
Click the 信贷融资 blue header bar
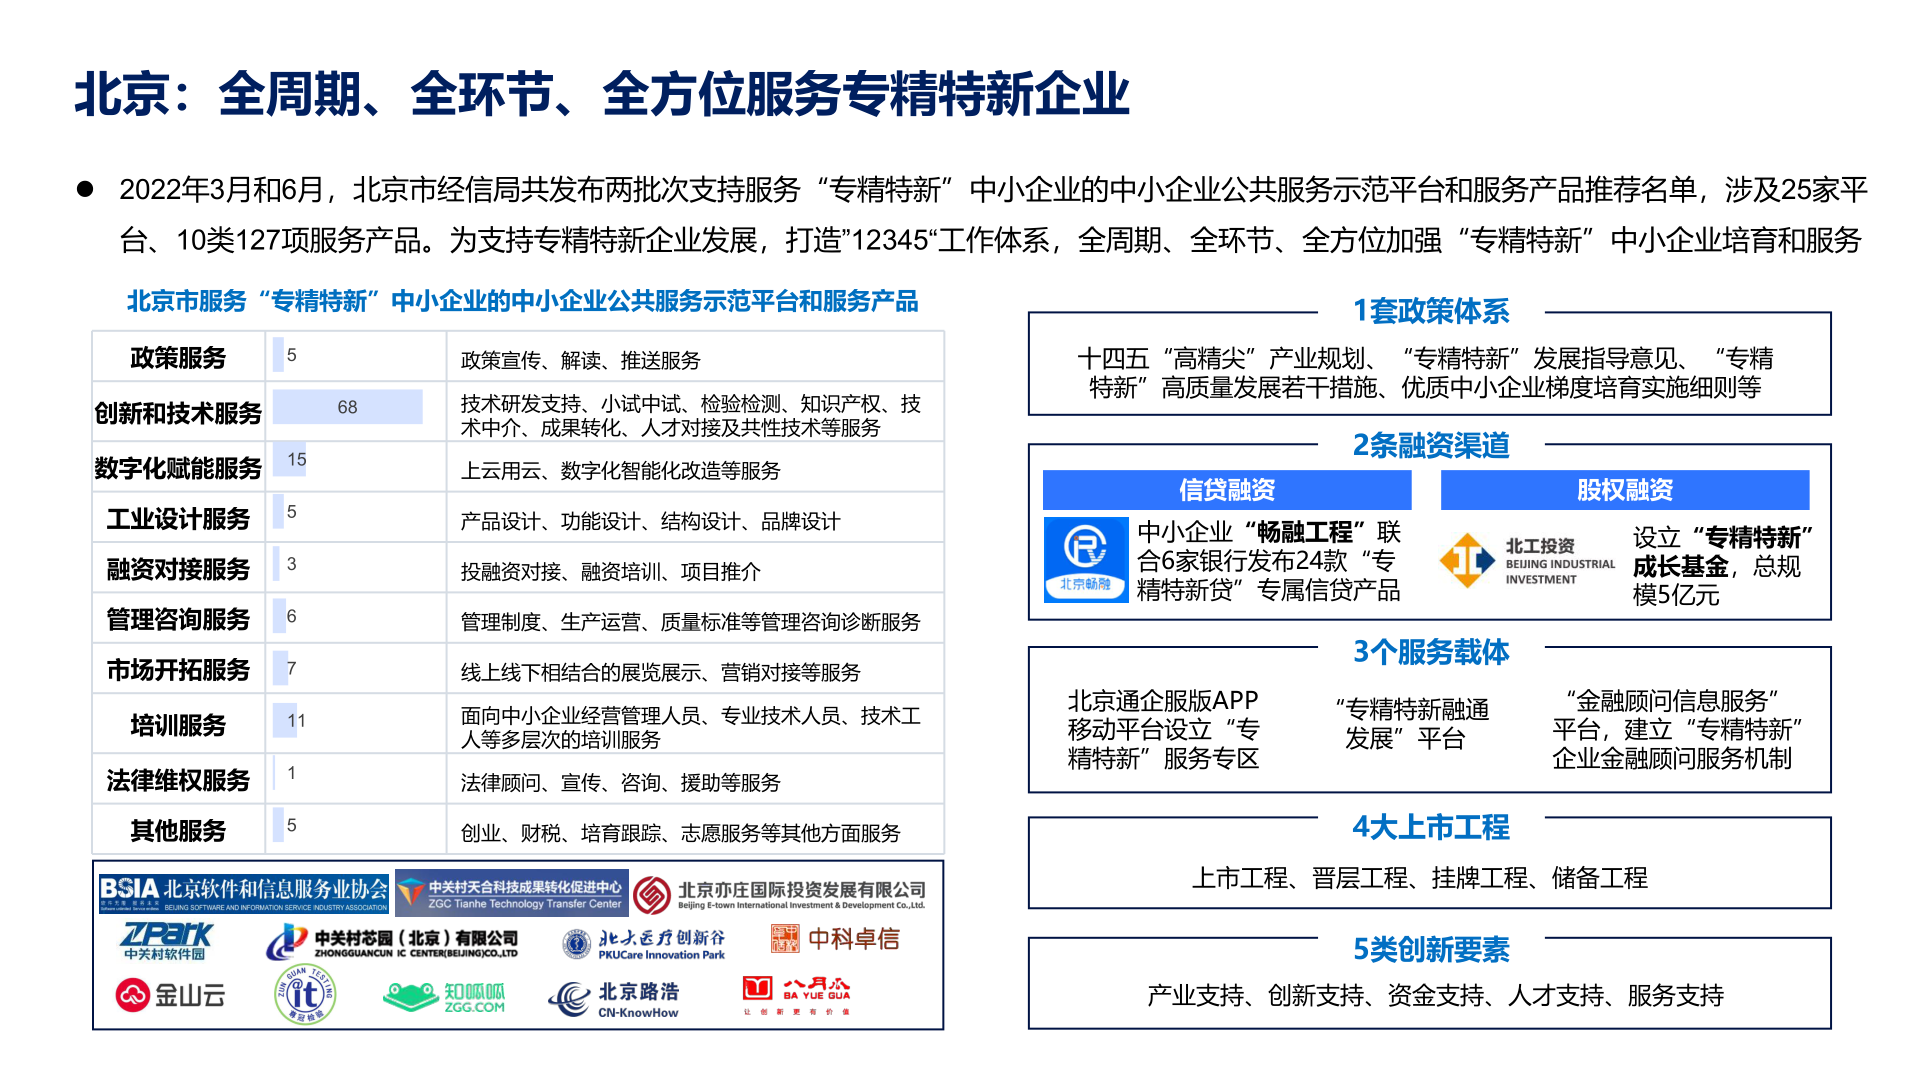point(1227,490)
